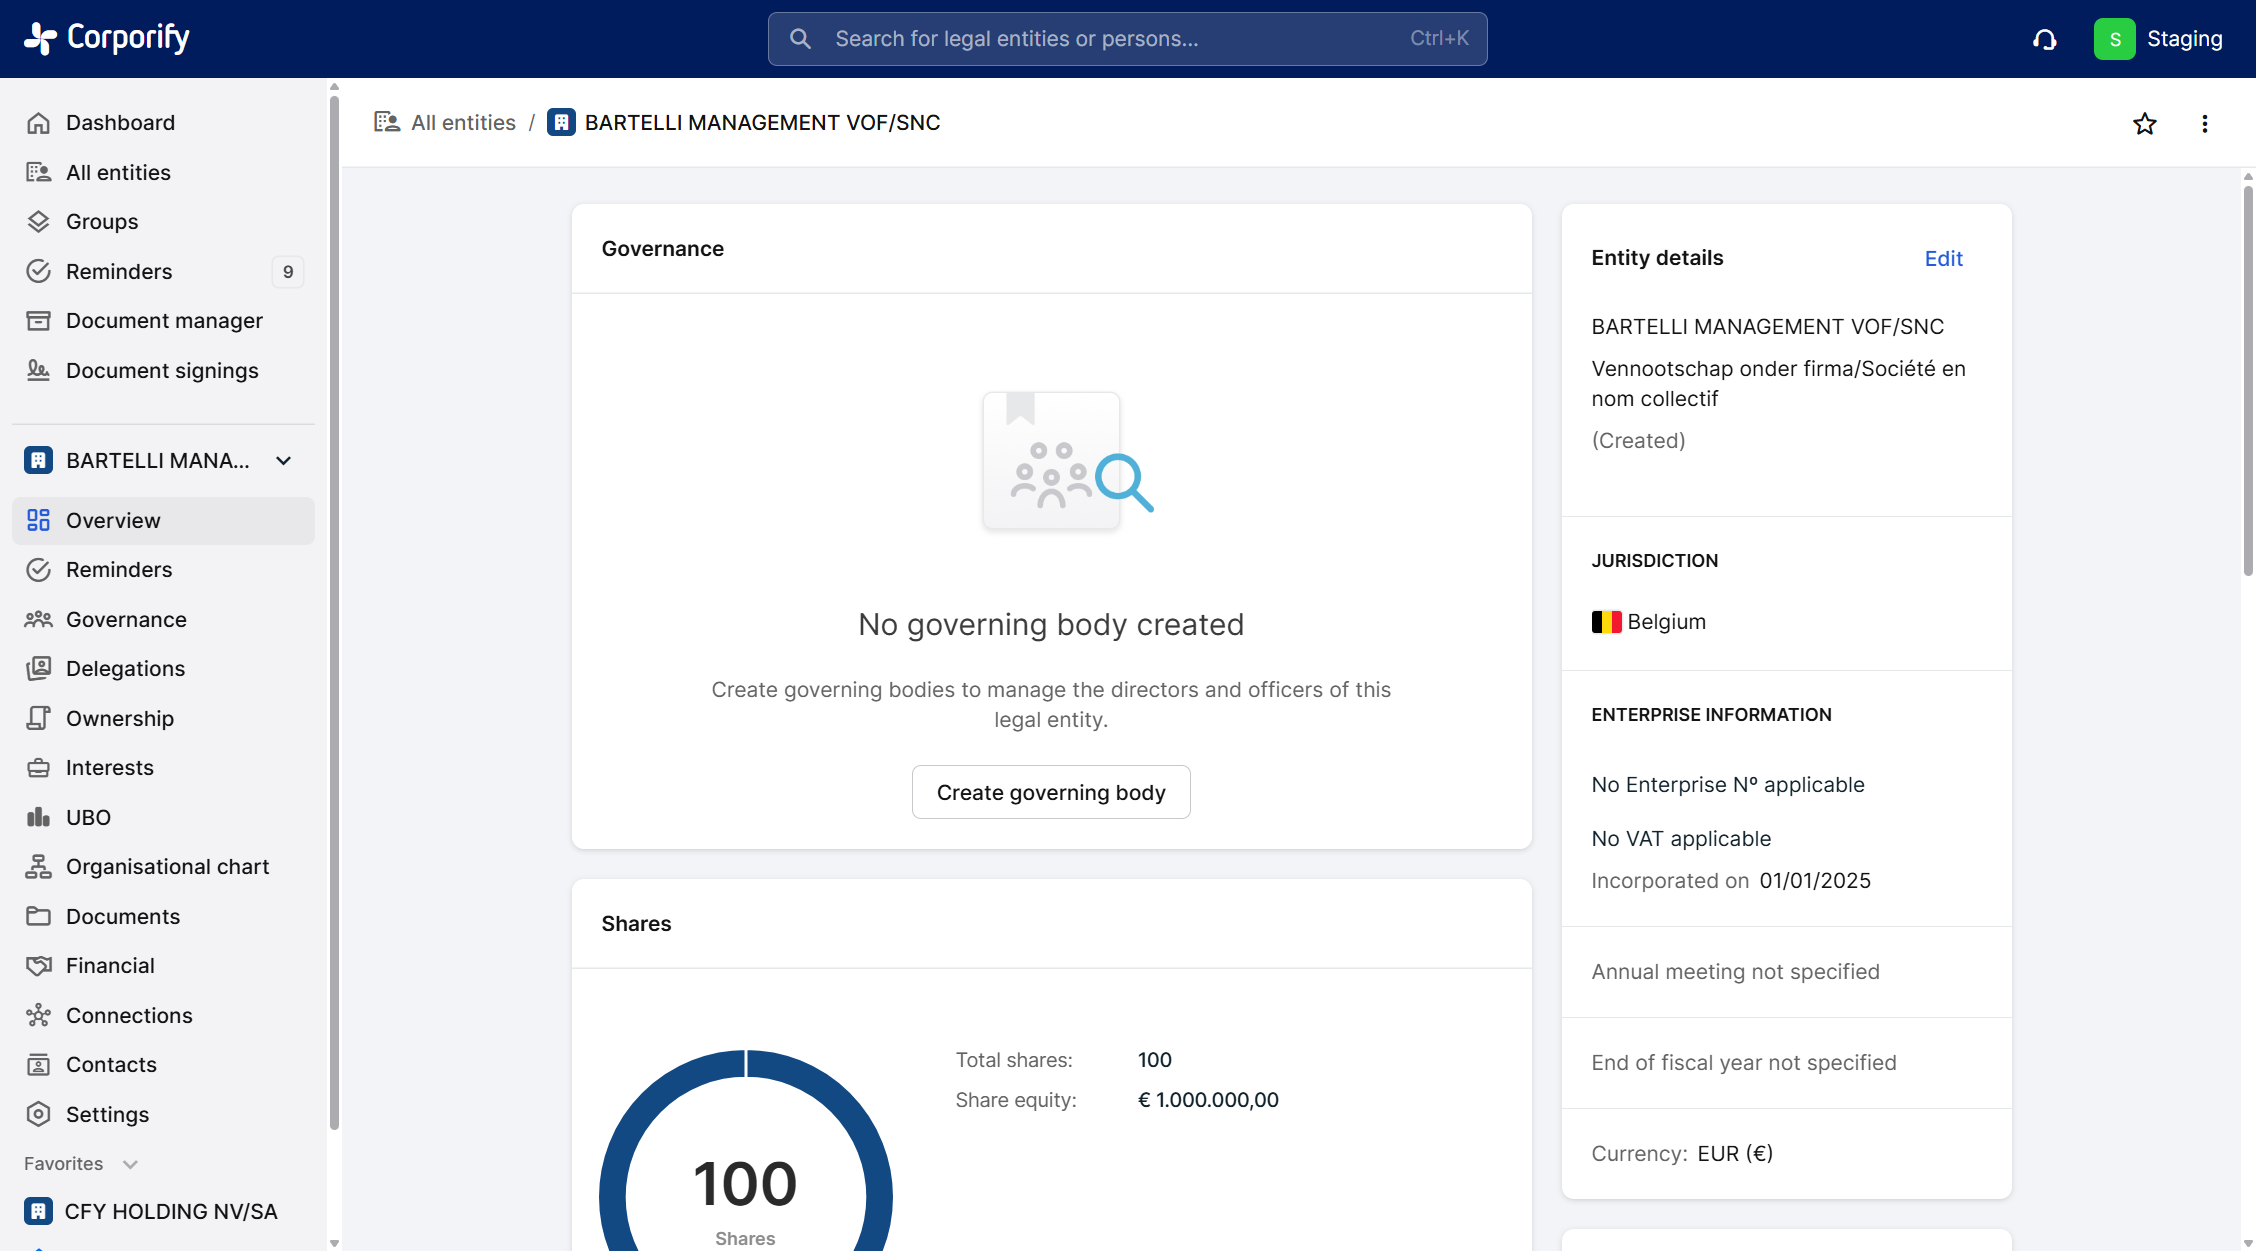This screenshot has width=2256, height=1251.
Task: Click the Dashboard home icon
Action: point(38,123)
